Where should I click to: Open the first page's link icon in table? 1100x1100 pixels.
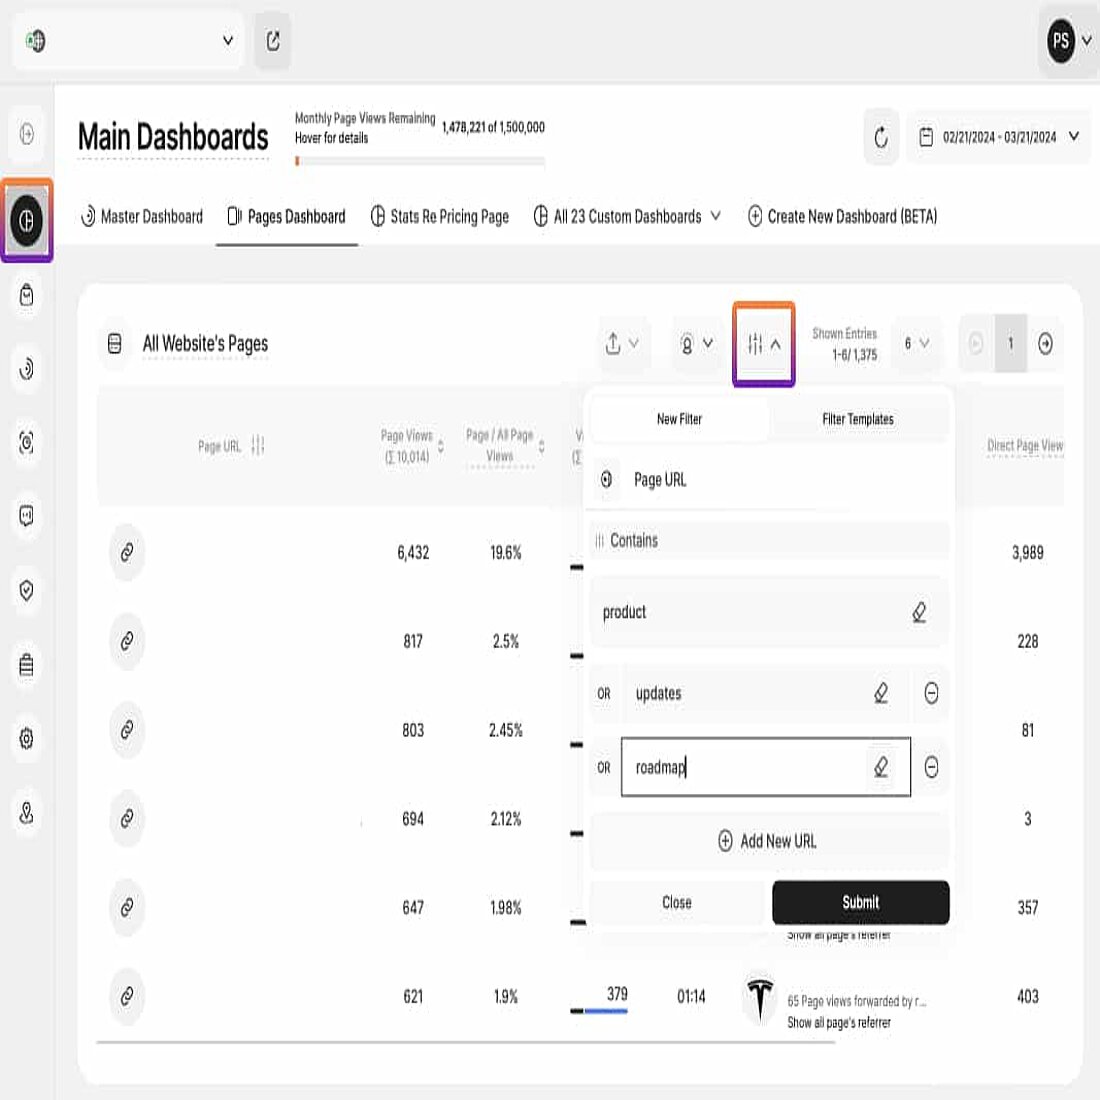click(x=126, y=552)
